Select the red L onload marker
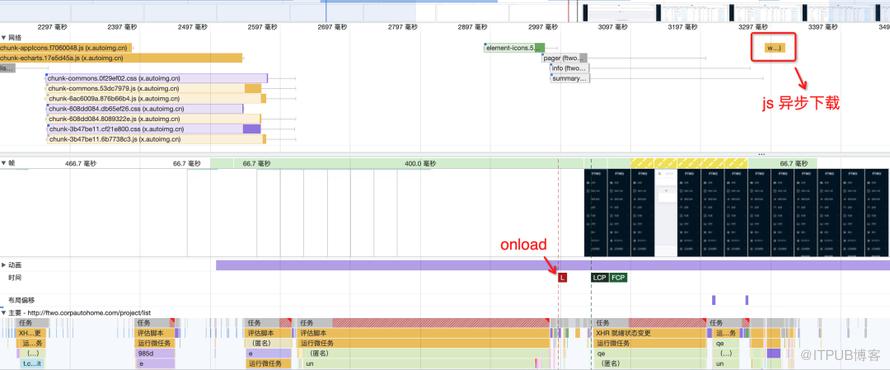The height and width of the screenshot is (370, 890). [562, 278]
